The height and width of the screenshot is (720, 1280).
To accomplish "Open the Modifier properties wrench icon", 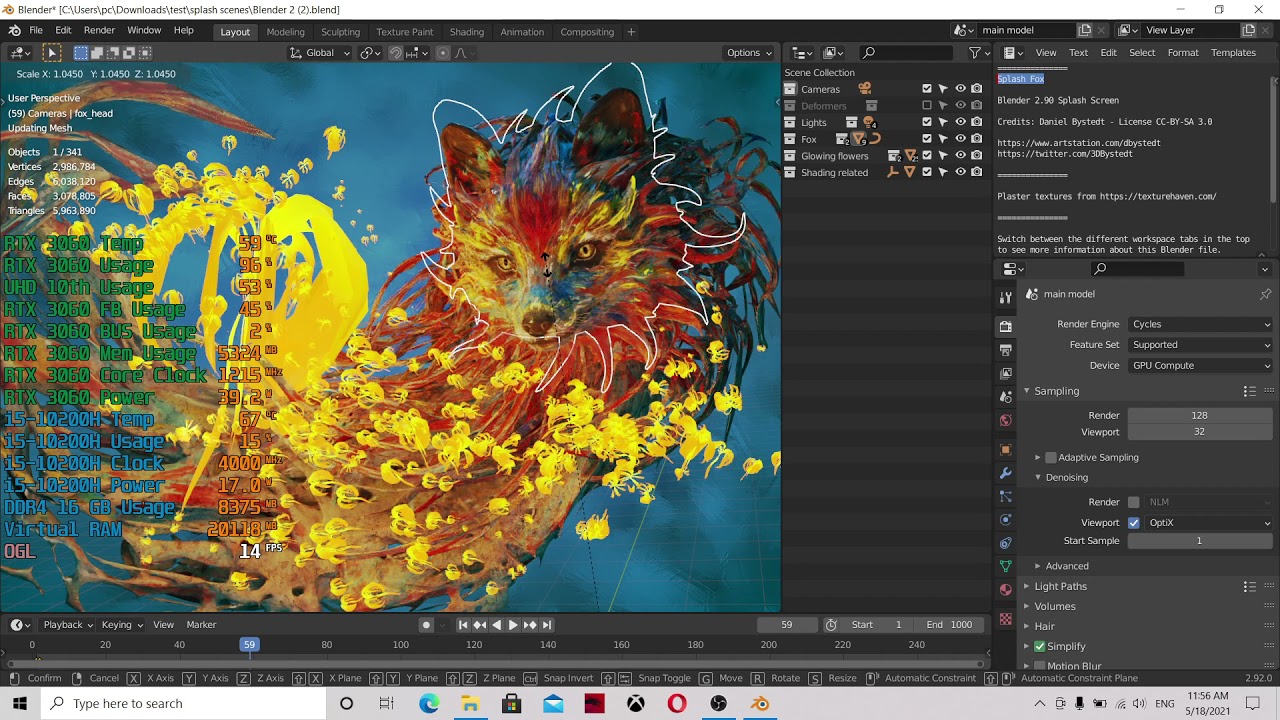I will [1006, 473].
